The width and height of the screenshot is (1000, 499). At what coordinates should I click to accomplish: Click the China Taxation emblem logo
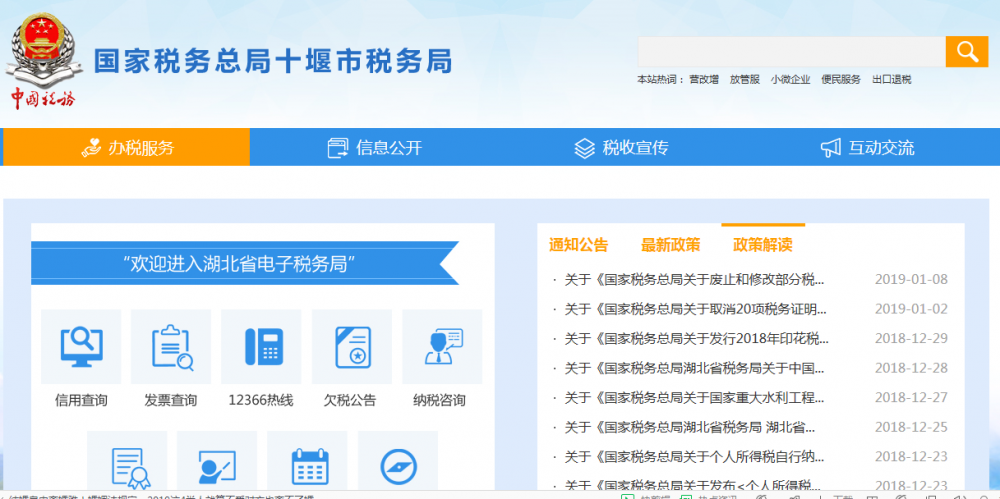[x=43, y=61]
